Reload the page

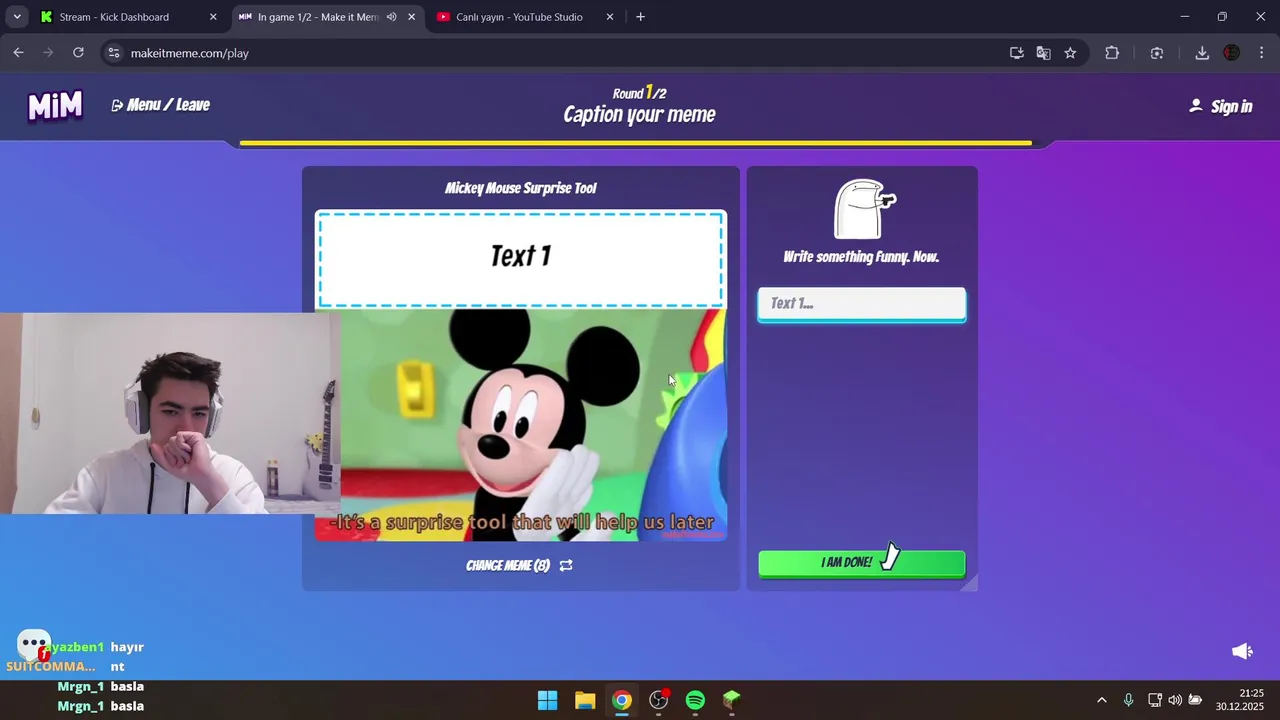(x=78, y=53)
